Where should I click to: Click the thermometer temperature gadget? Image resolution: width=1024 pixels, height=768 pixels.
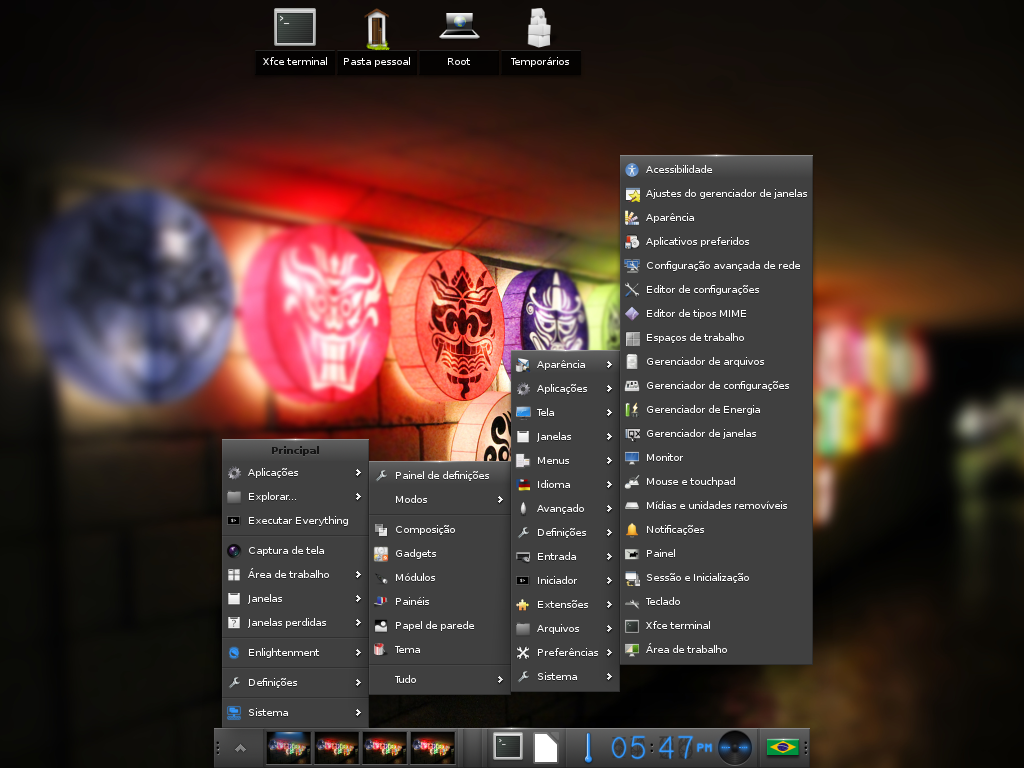(x=588, y=747)
